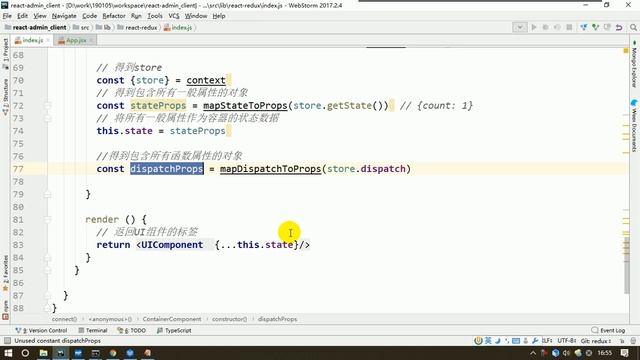
Task: Open the npm tool window sidebar tab
Action: [5, 309]
